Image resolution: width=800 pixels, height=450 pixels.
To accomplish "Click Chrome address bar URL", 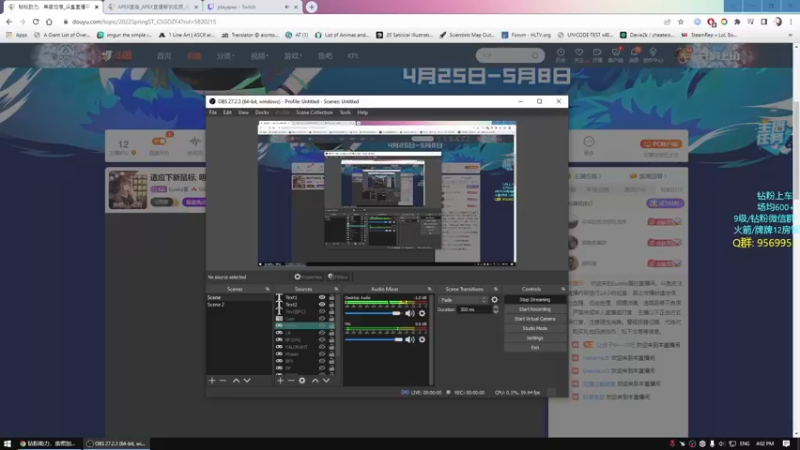I will [x=144, y=22].
